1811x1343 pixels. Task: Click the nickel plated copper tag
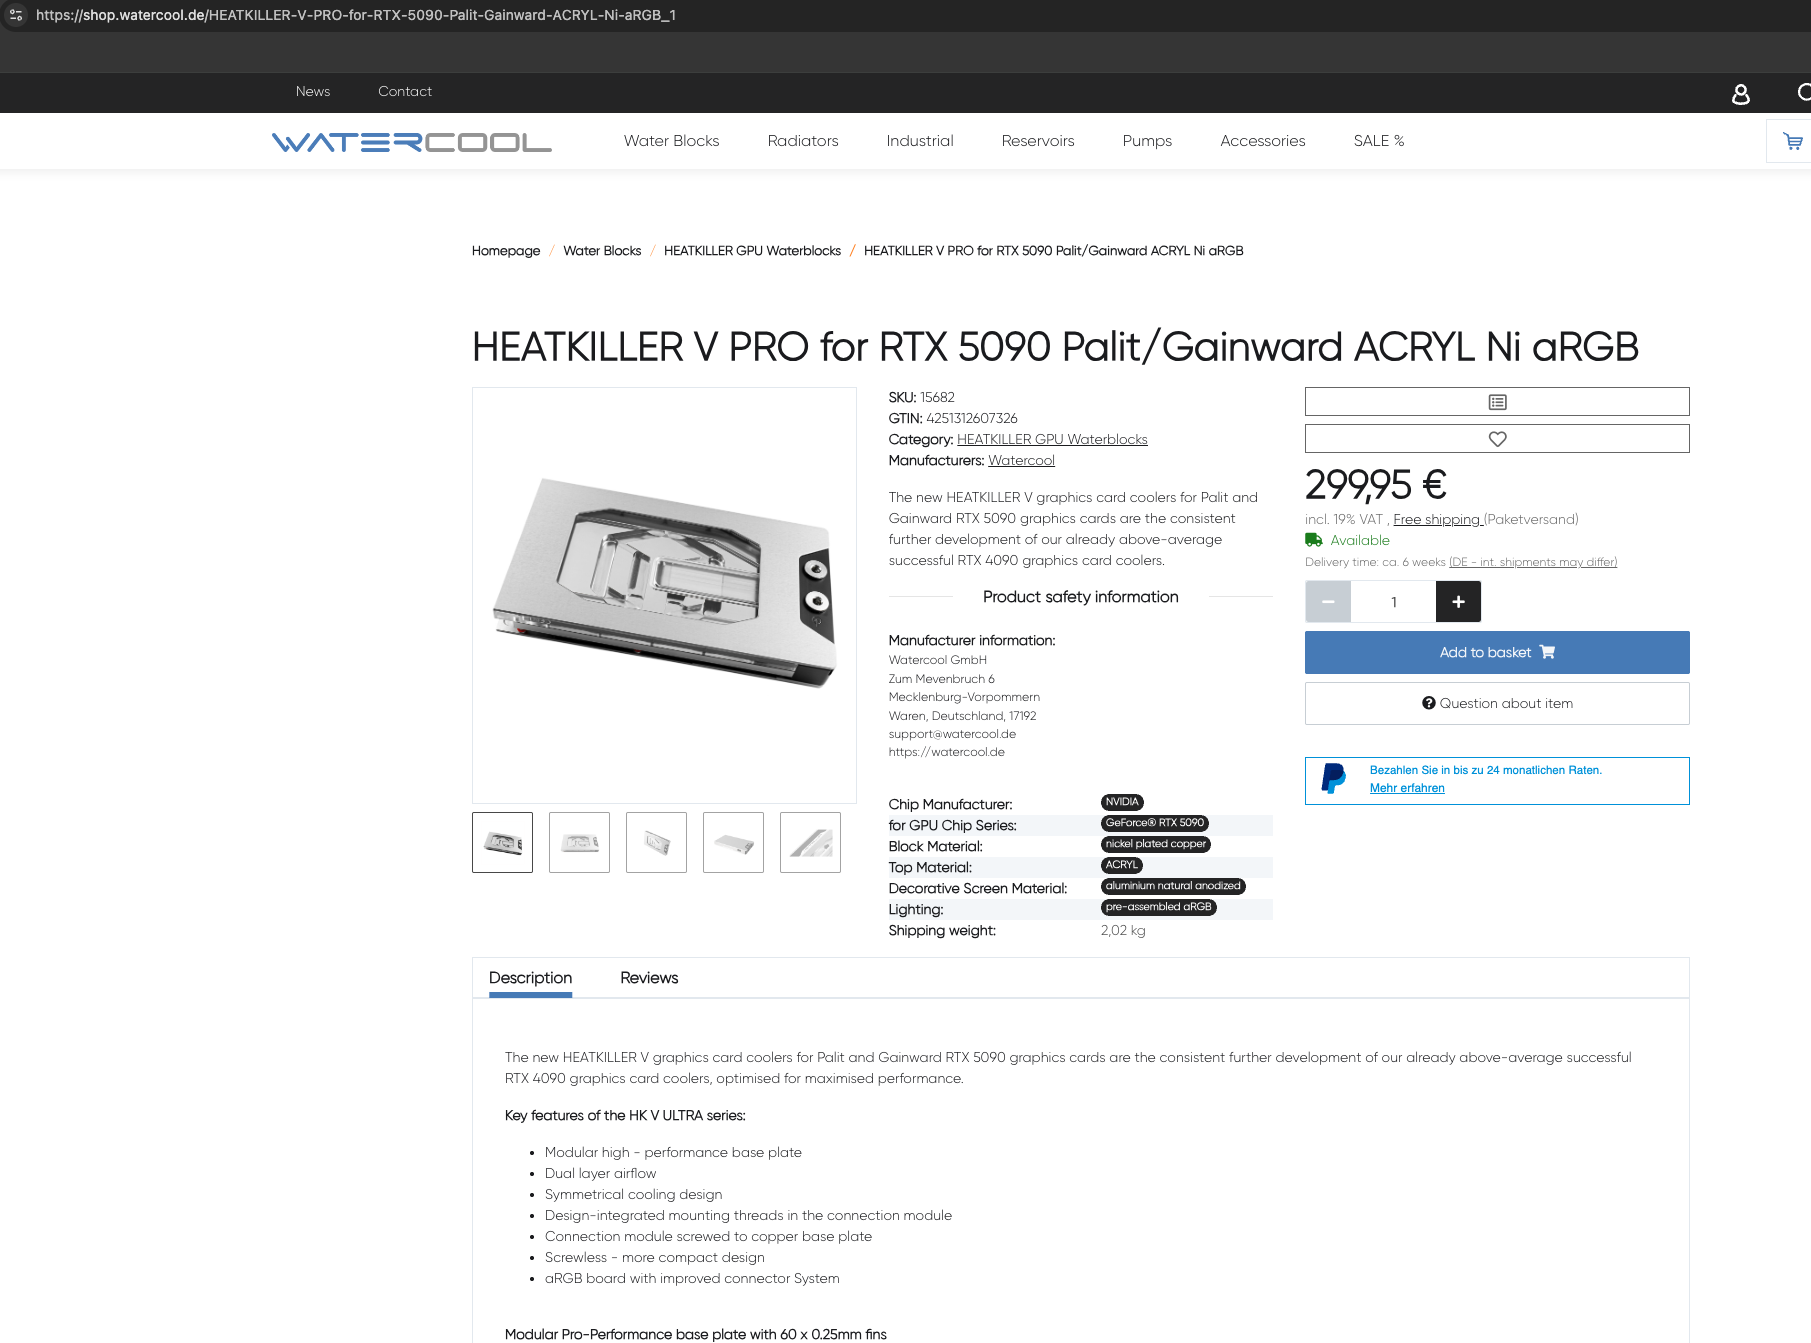click(x=1156, y=844)
